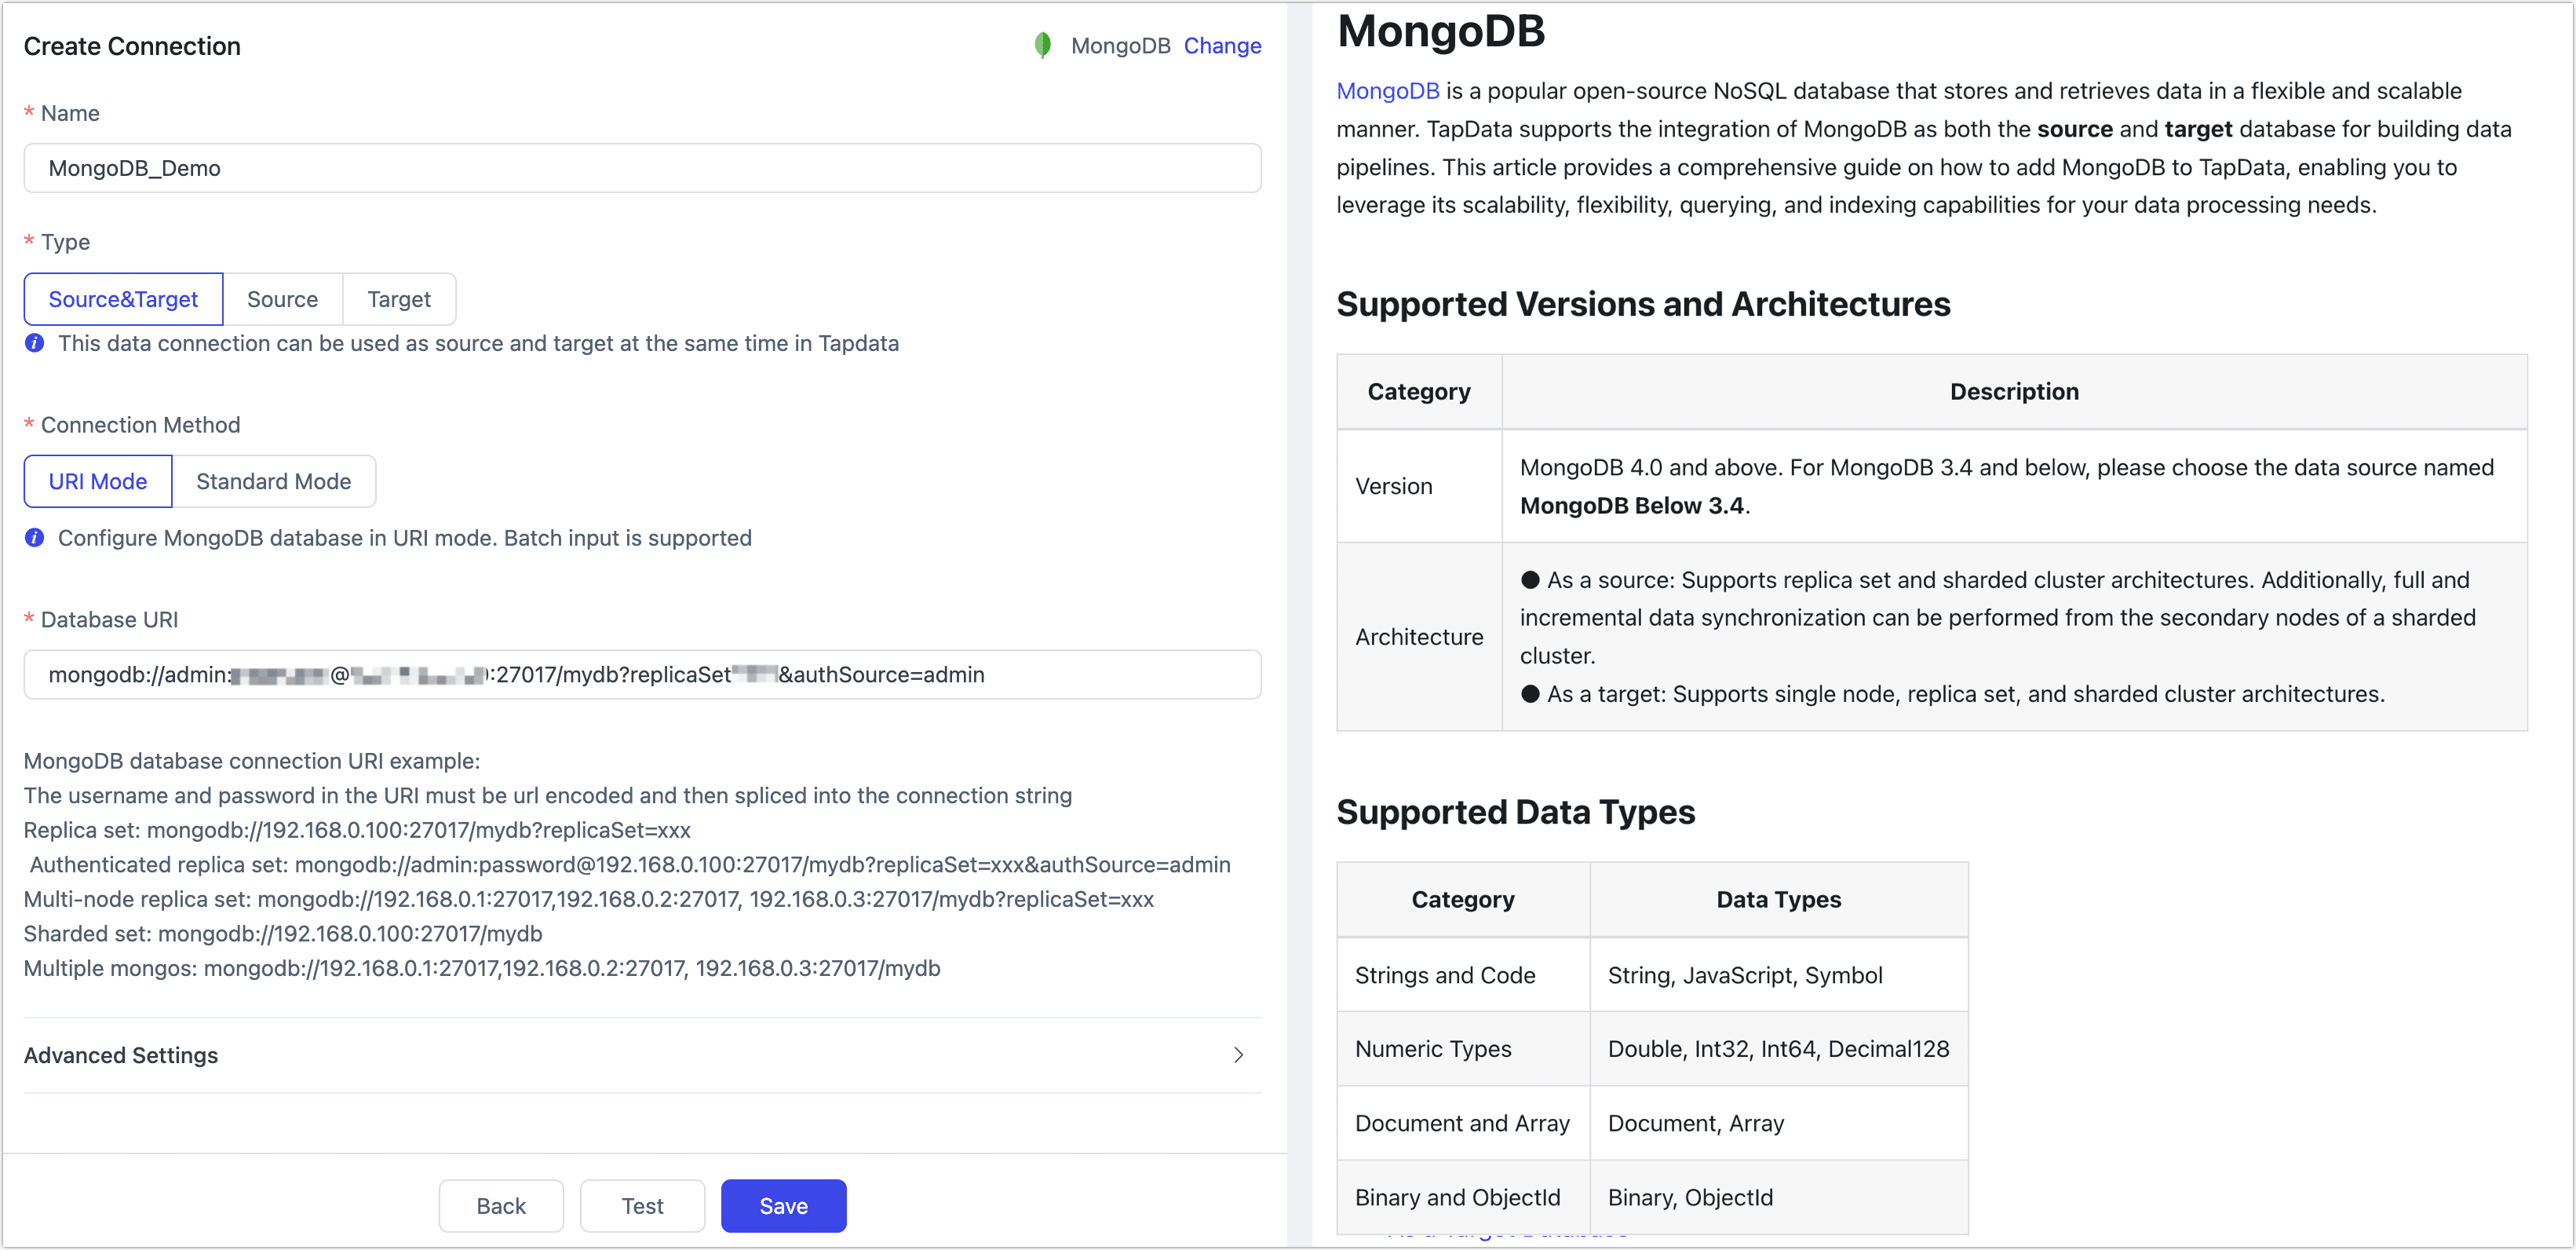The image size is (2576, 1250).
Task: Click the Database URI input field
Action: coord(643,674)
